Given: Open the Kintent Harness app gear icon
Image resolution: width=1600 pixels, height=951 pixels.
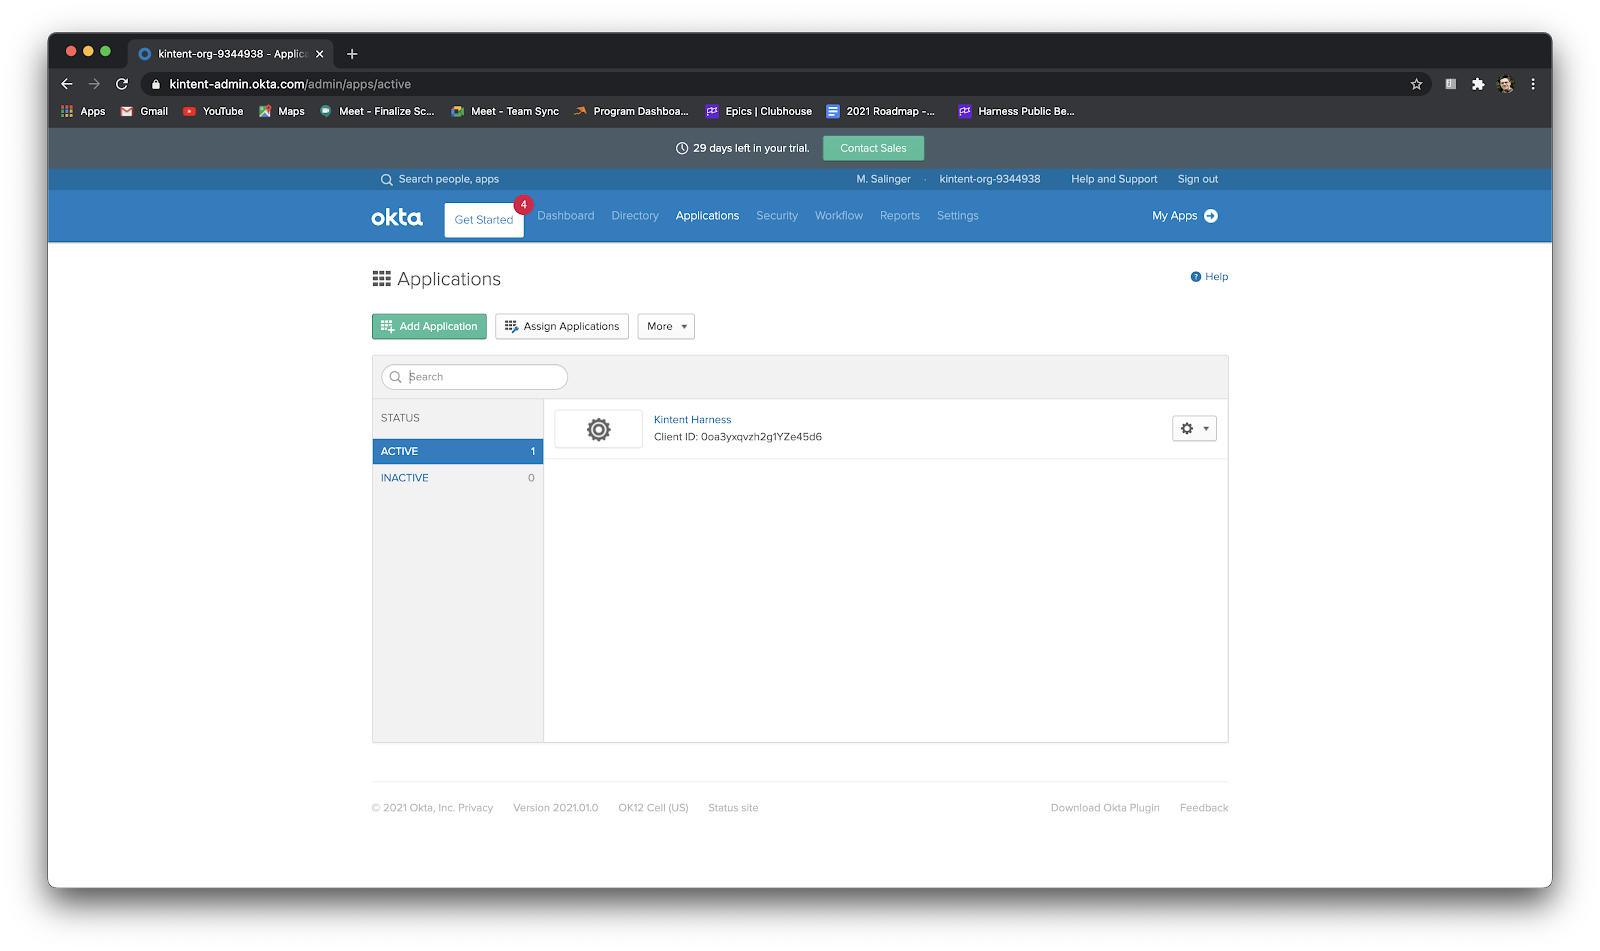Looking at the screenshot, I should coord(598,429).
